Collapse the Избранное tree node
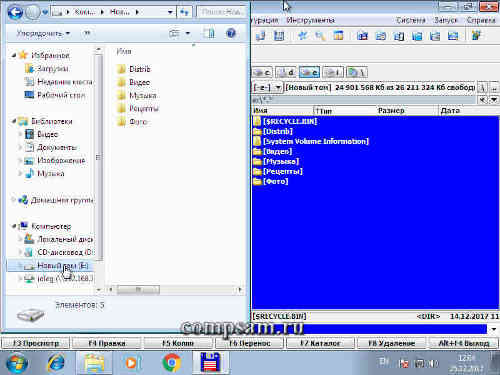 [x=14, y=55]
